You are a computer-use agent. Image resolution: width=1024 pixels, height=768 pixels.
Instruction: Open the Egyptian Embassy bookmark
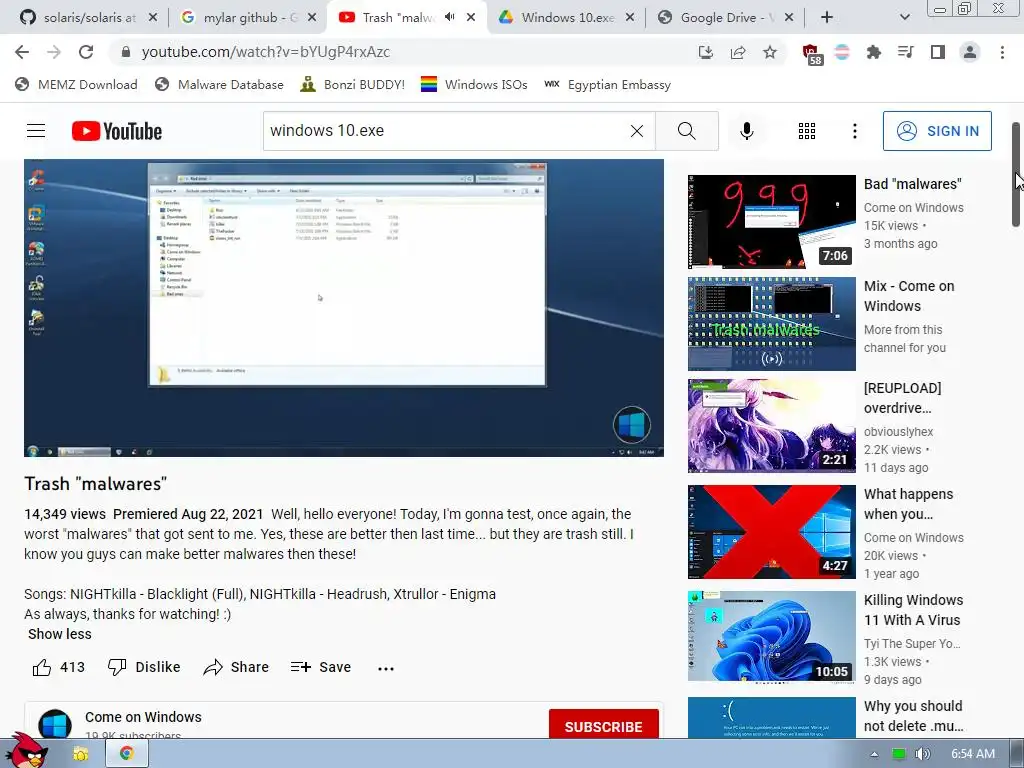click(x=607, y=84)
